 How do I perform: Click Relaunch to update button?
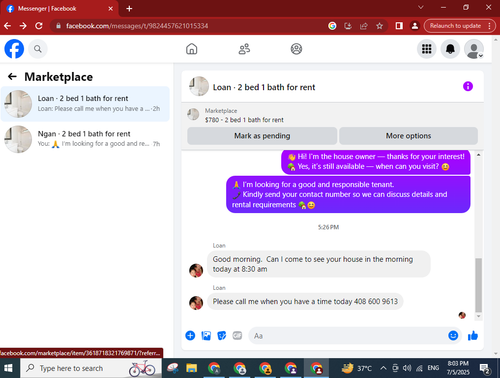click(x=455, y=26)
